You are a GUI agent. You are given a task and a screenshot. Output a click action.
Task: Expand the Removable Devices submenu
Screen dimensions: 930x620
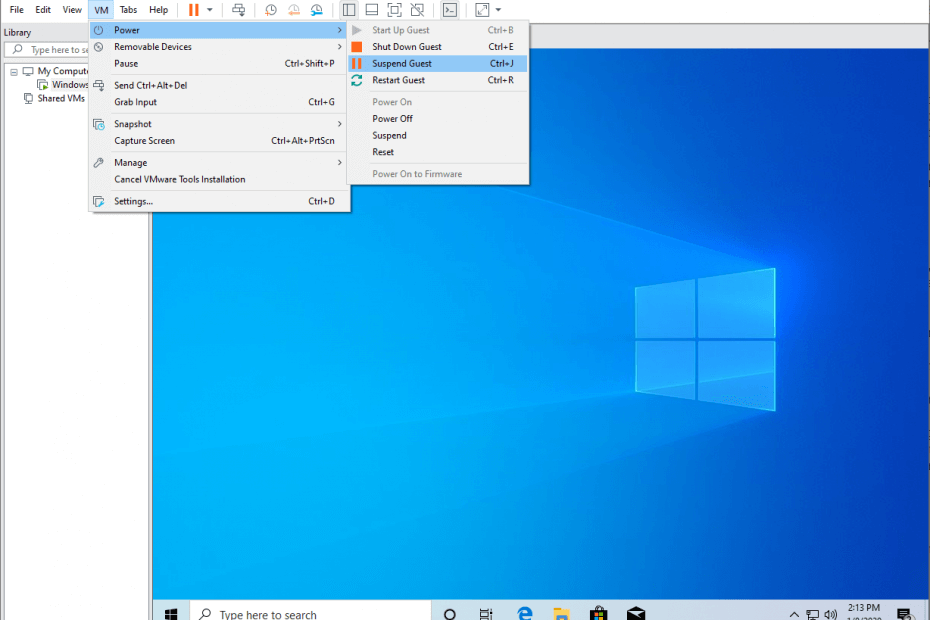(219, 47)
